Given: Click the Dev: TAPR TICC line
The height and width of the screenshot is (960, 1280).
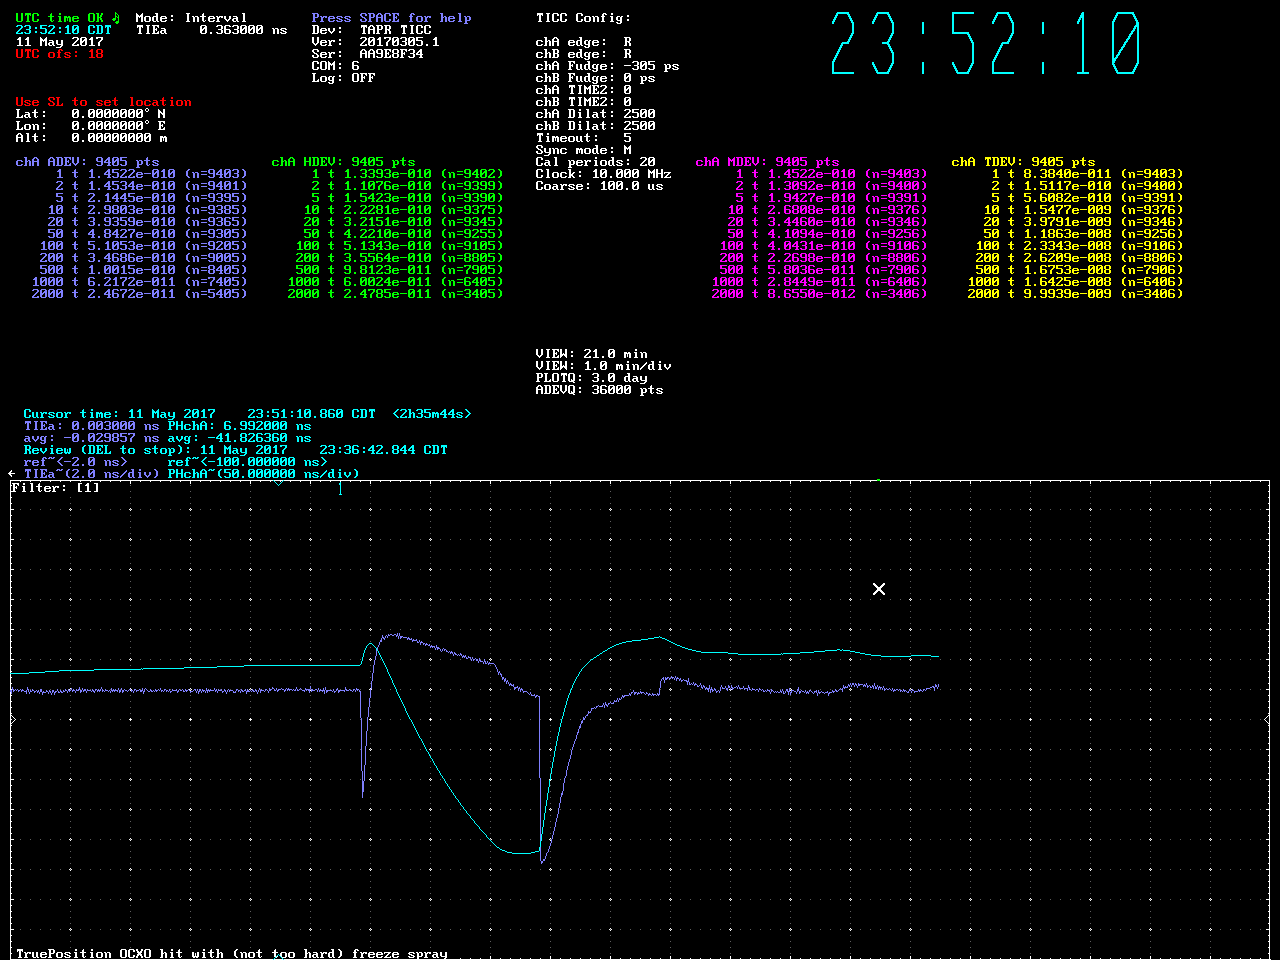Looking at the screenshot, I should pyautogui.click(x=371, y=30).
